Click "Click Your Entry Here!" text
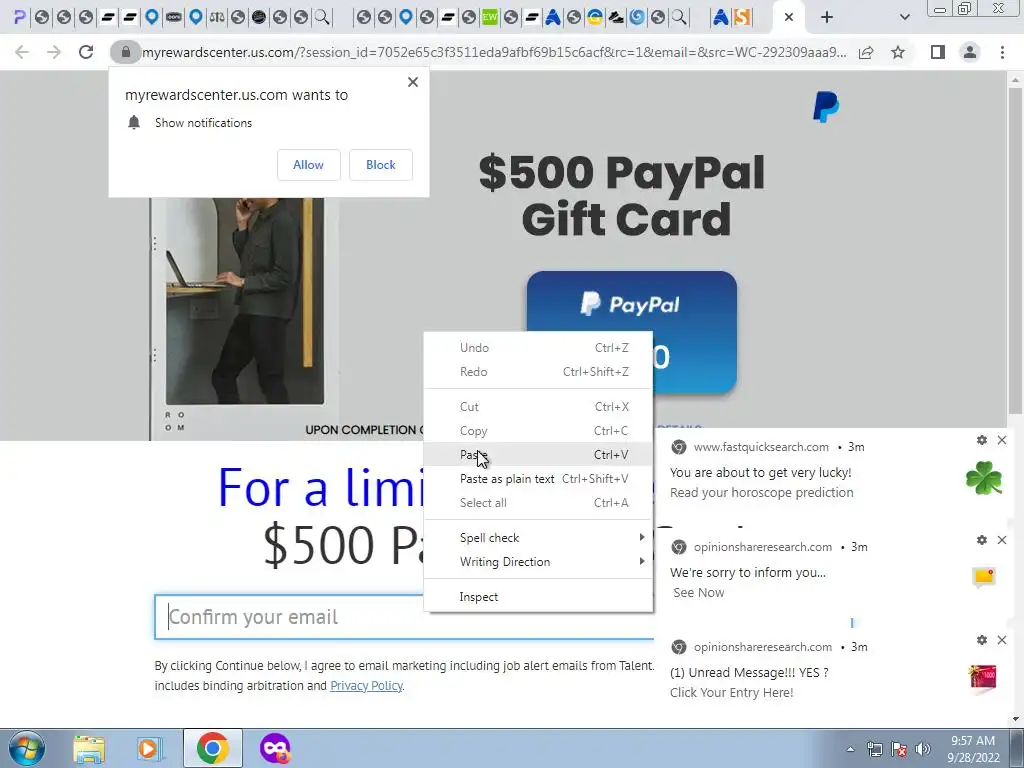 731,692
